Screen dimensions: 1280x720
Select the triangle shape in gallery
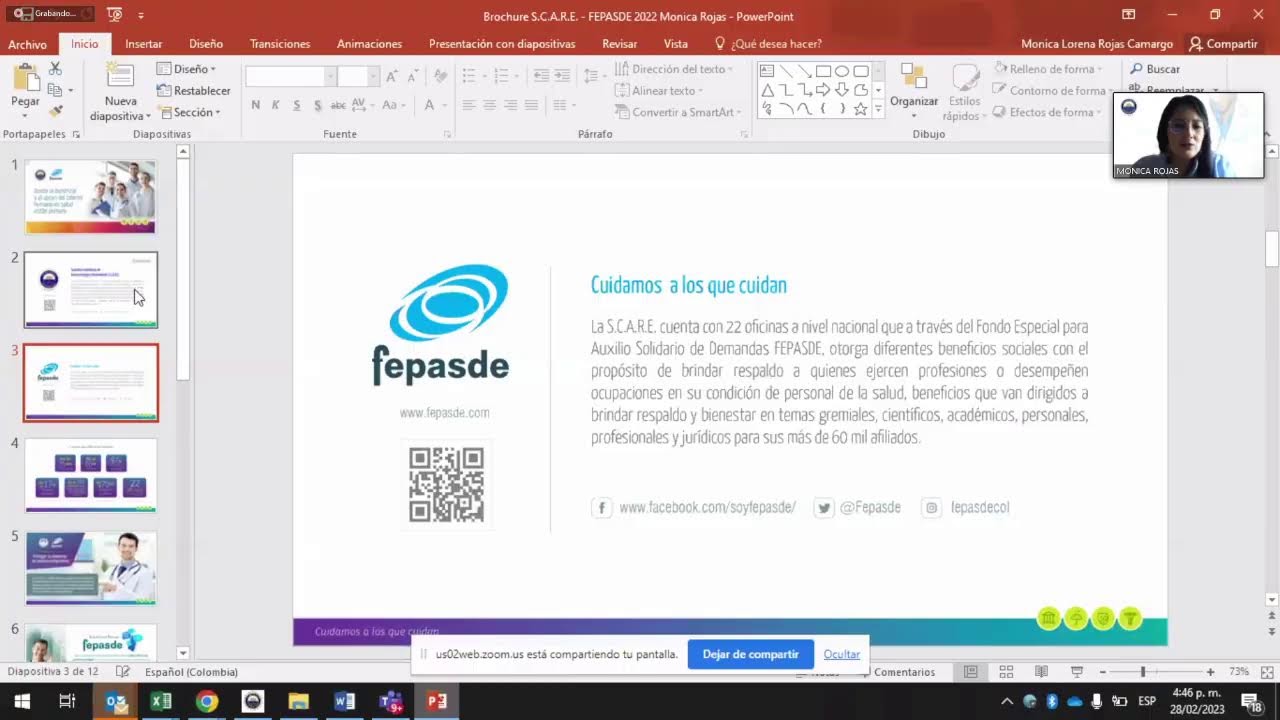tap(767, 90)
